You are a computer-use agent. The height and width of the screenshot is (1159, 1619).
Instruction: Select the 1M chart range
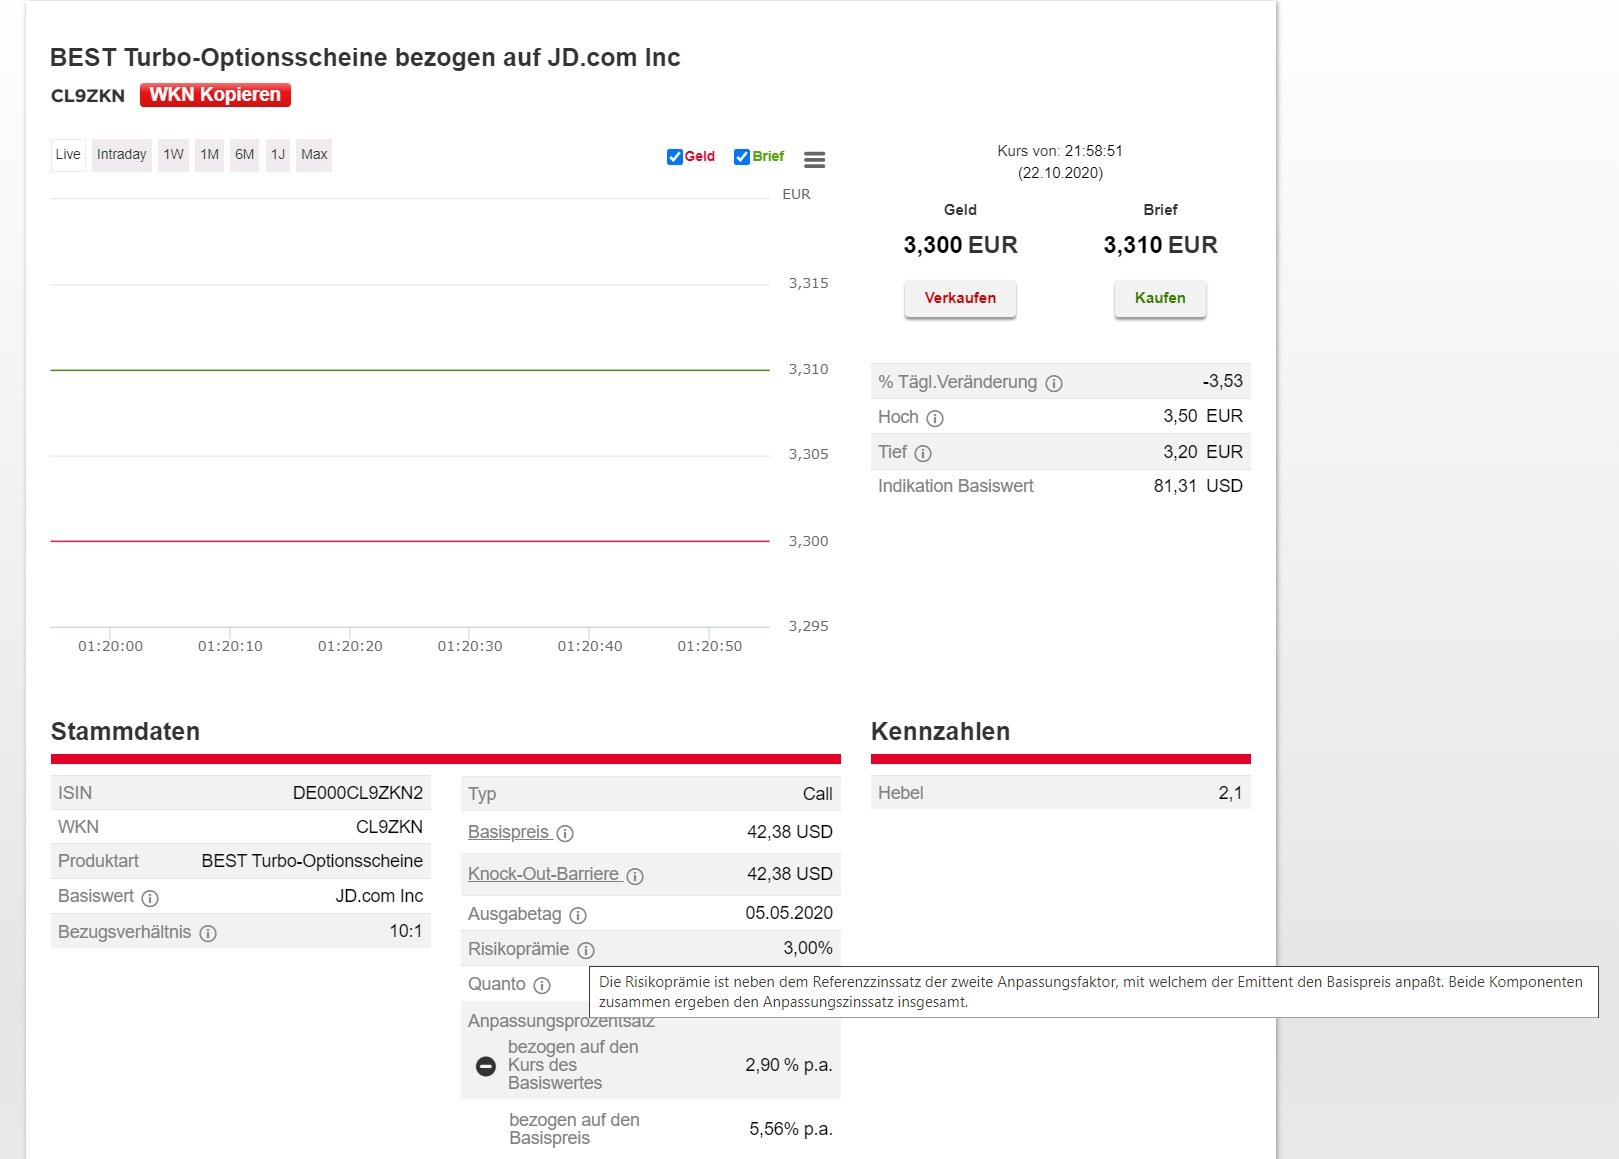pos(209,155)
